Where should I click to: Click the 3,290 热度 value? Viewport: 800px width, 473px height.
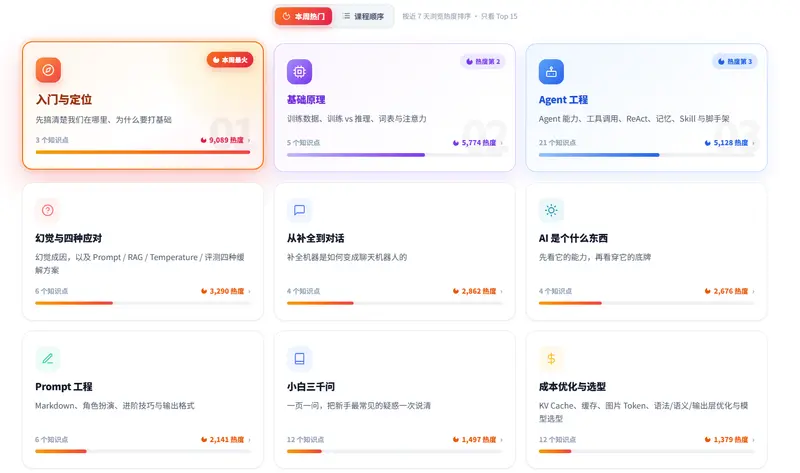pyautogui.click(x=223, y=291)
